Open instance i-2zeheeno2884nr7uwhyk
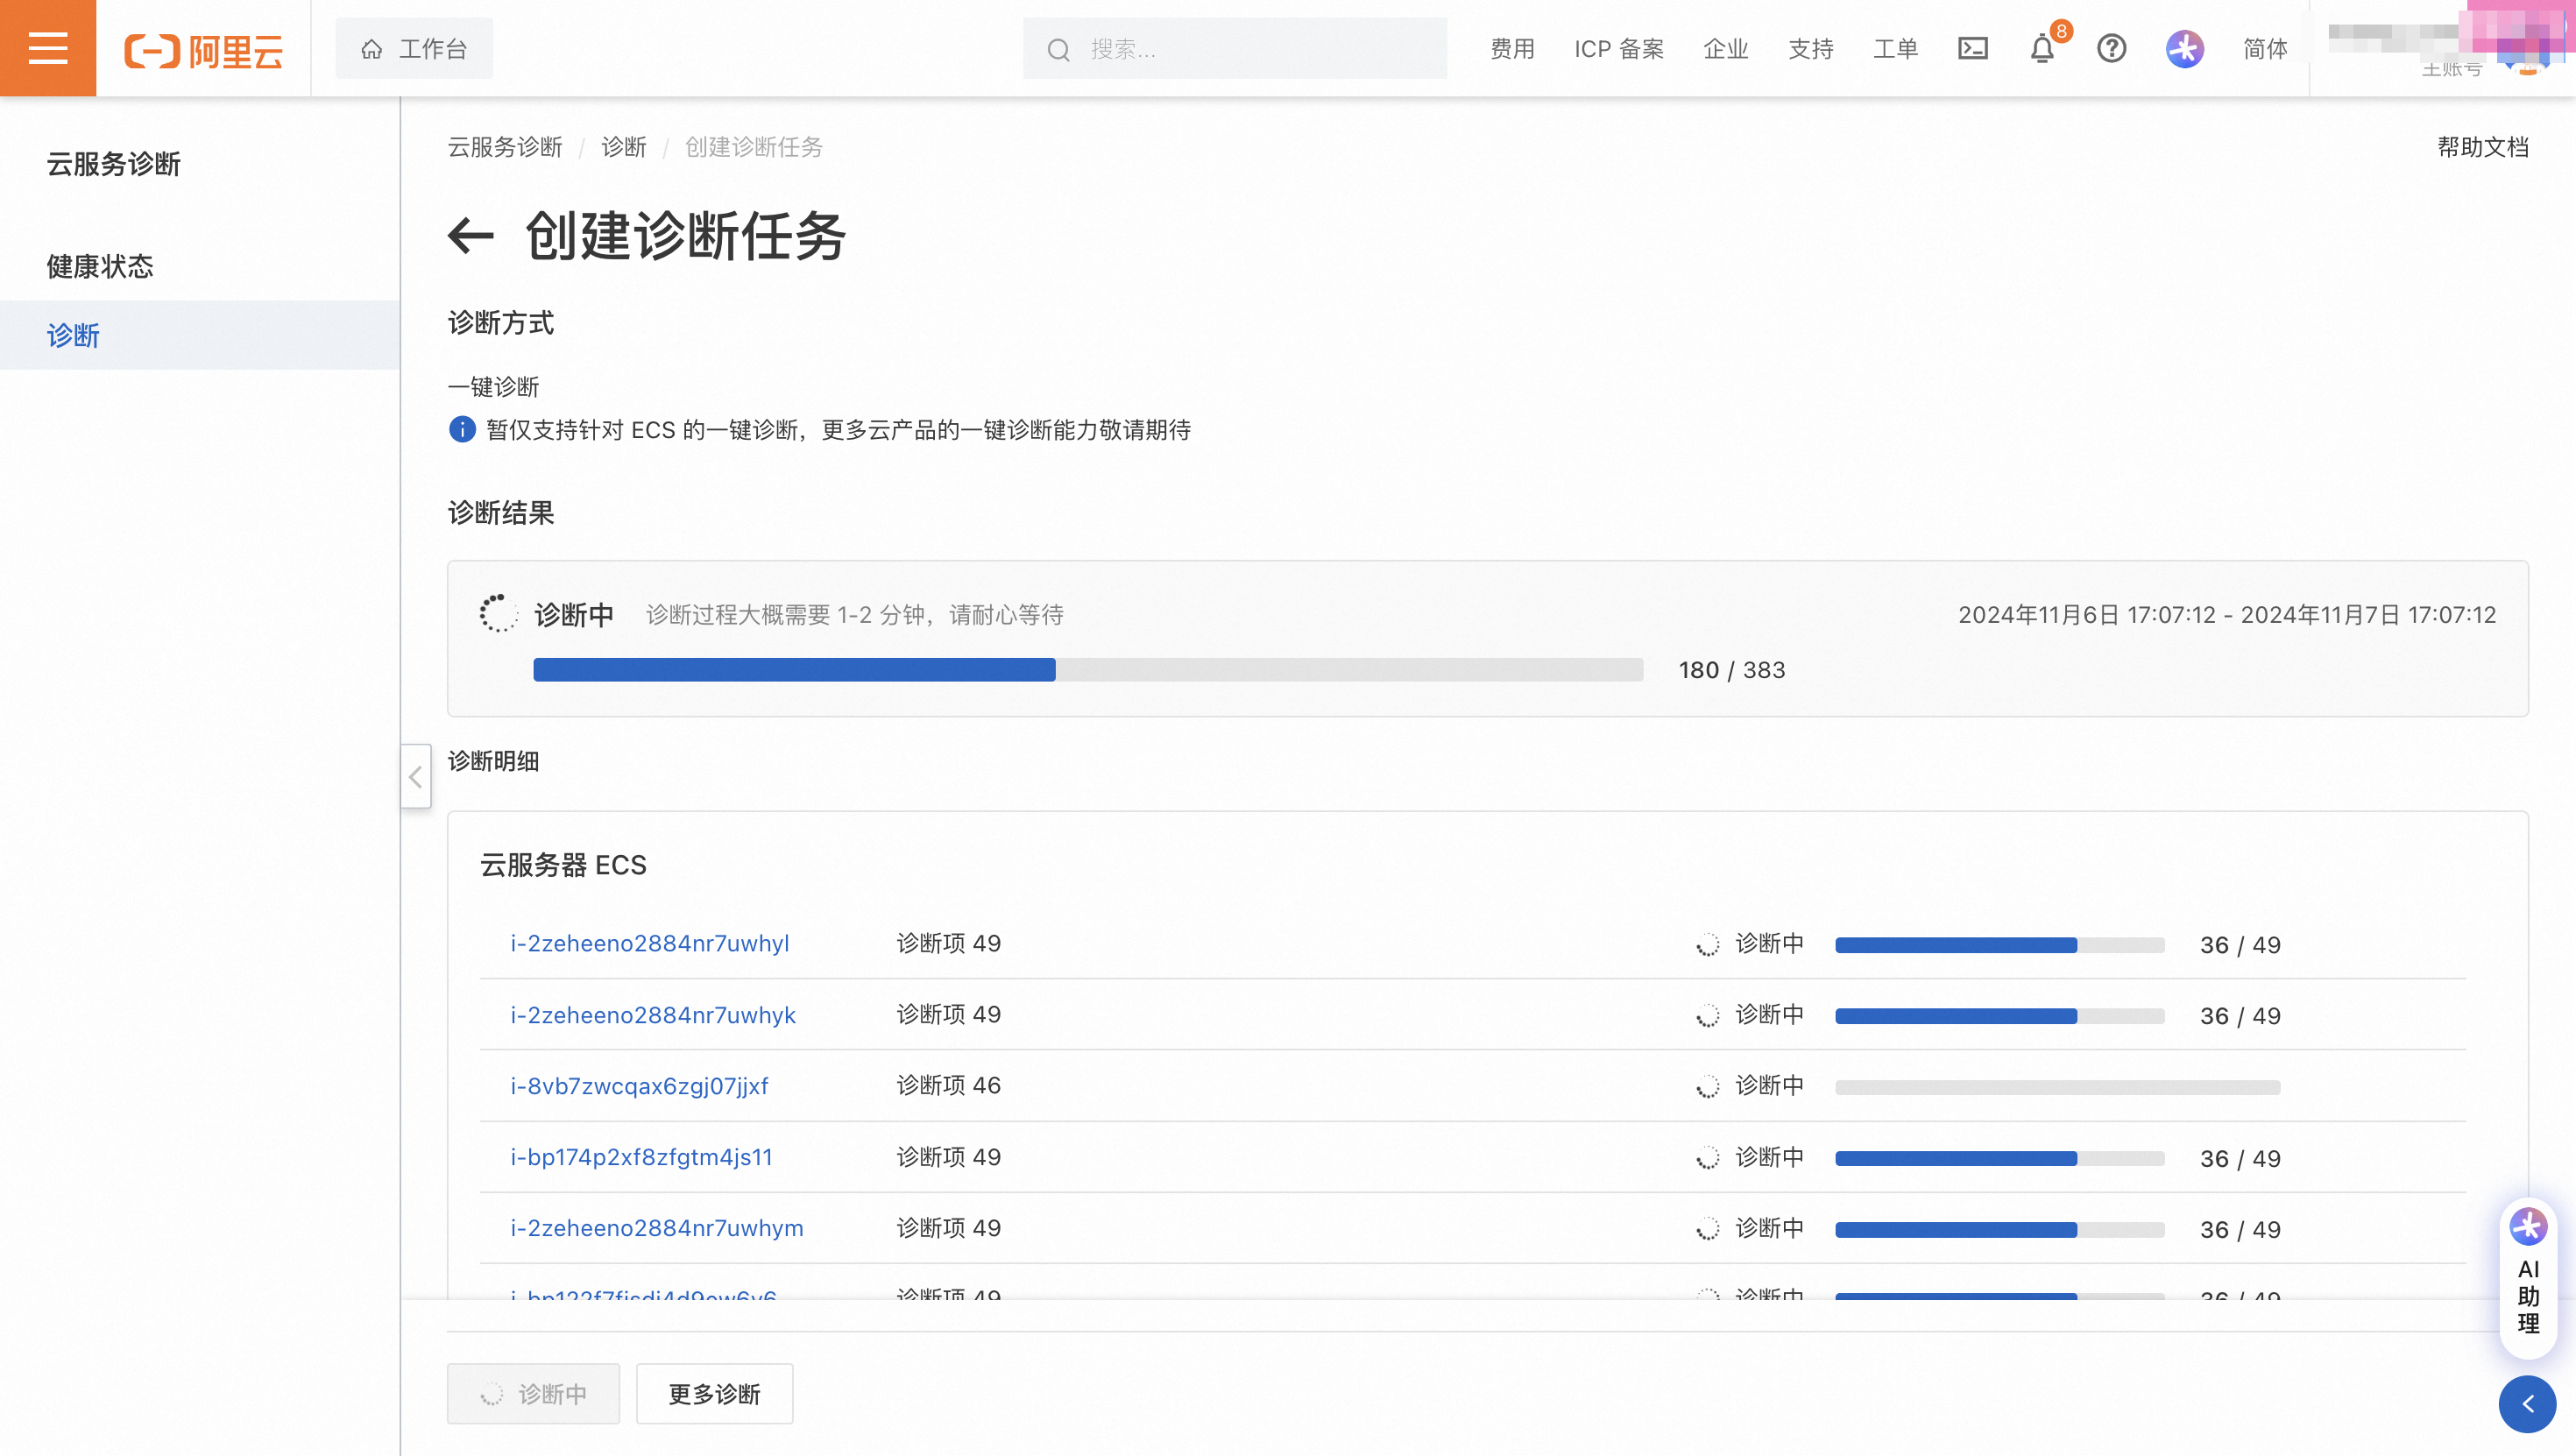 (653, 1015)
